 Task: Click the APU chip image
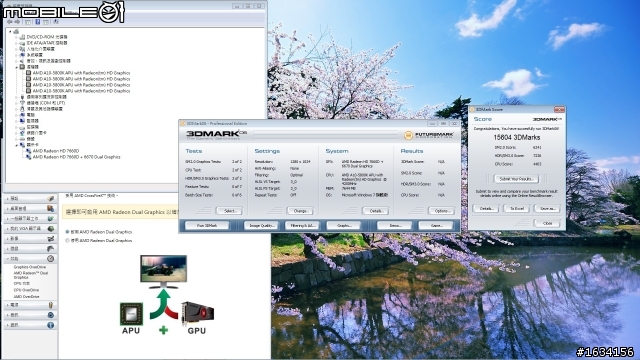click(x=131, y=314)
